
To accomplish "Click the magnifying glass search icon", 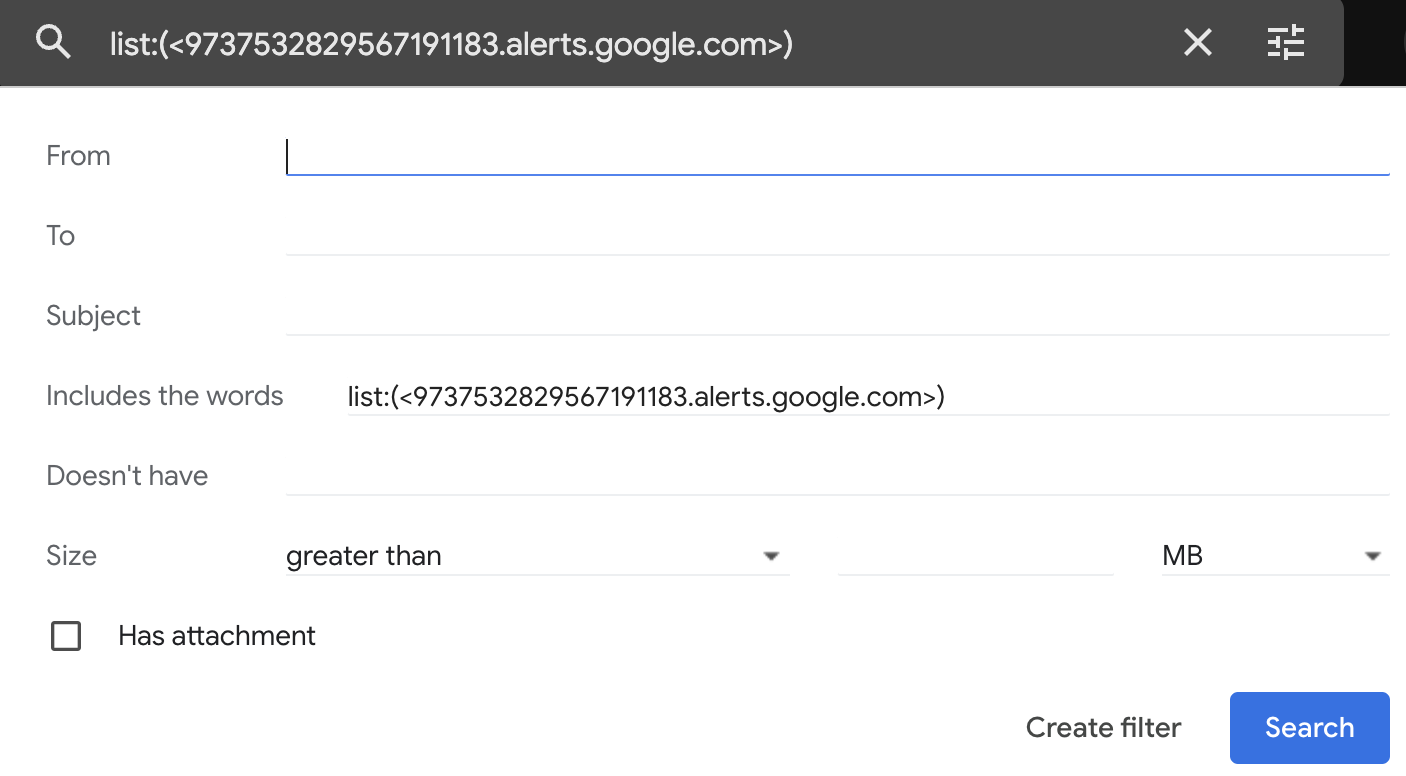I will (53, 42).
